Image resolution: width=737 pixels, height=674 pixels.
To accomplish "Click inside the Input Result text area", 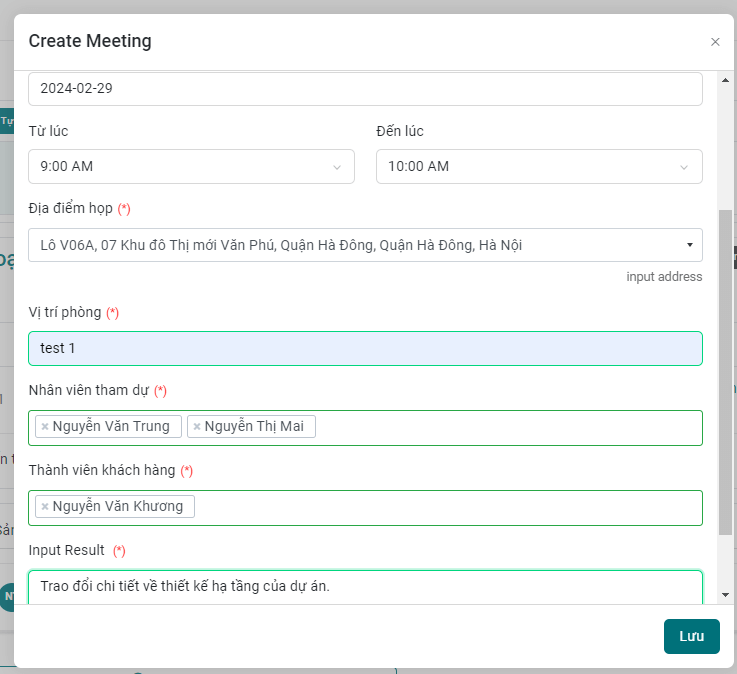I will coord(365,587).
